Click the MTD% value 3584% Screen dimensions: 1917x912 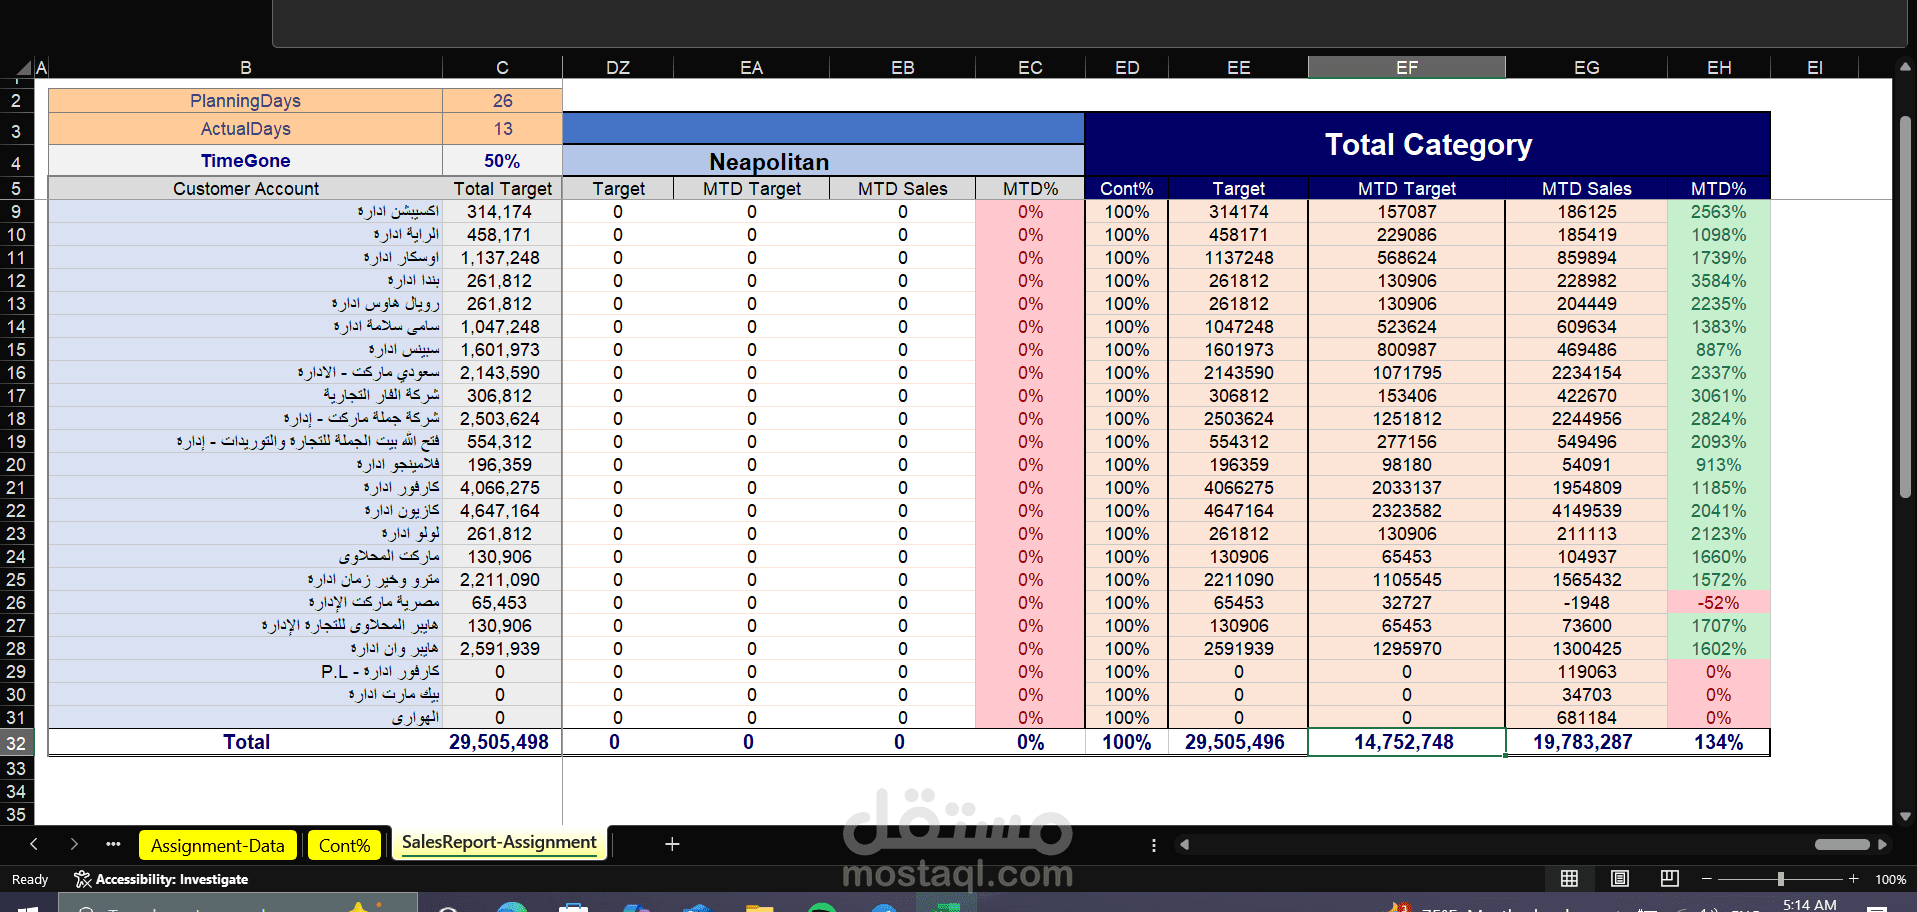pos(1719,281)
